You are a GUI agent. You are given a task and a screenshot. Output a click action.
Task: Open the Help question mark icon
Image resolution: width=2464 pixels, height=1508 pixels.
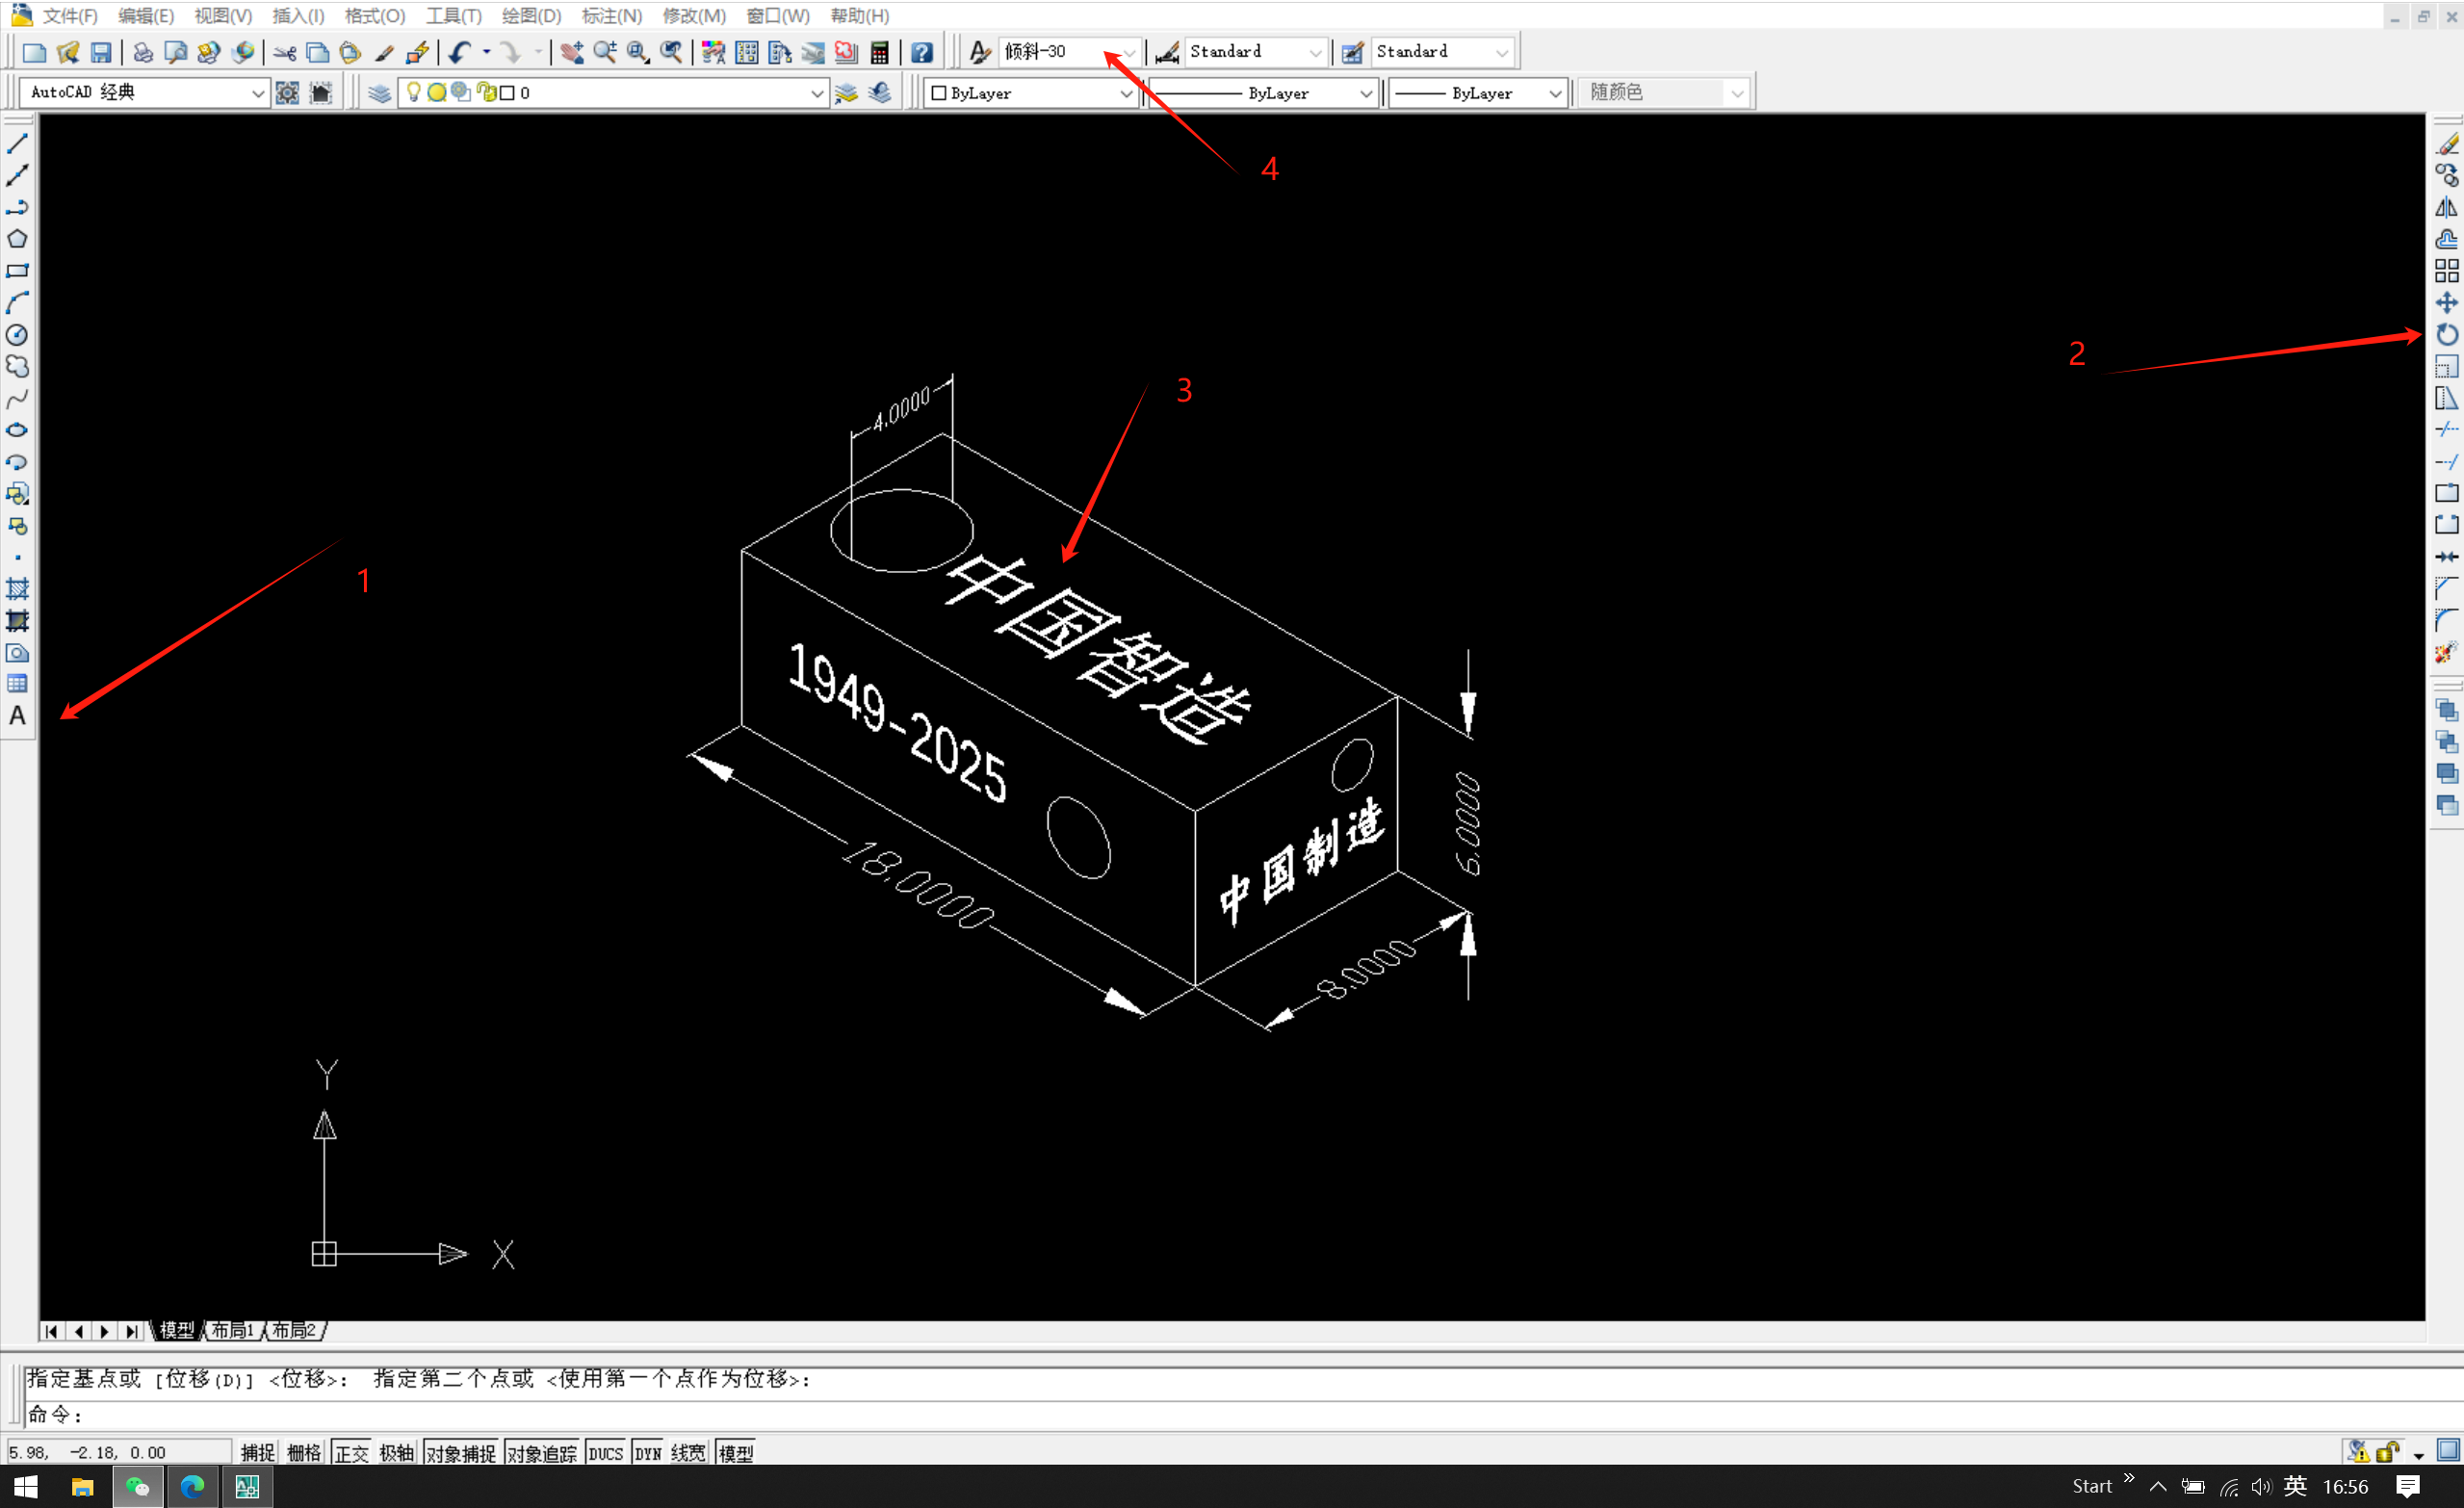(x=921, y=52)
